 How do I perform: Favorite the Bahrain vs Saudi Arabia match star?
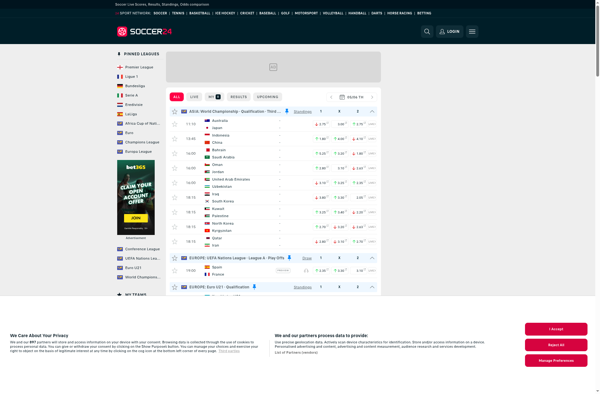(174, 153)
